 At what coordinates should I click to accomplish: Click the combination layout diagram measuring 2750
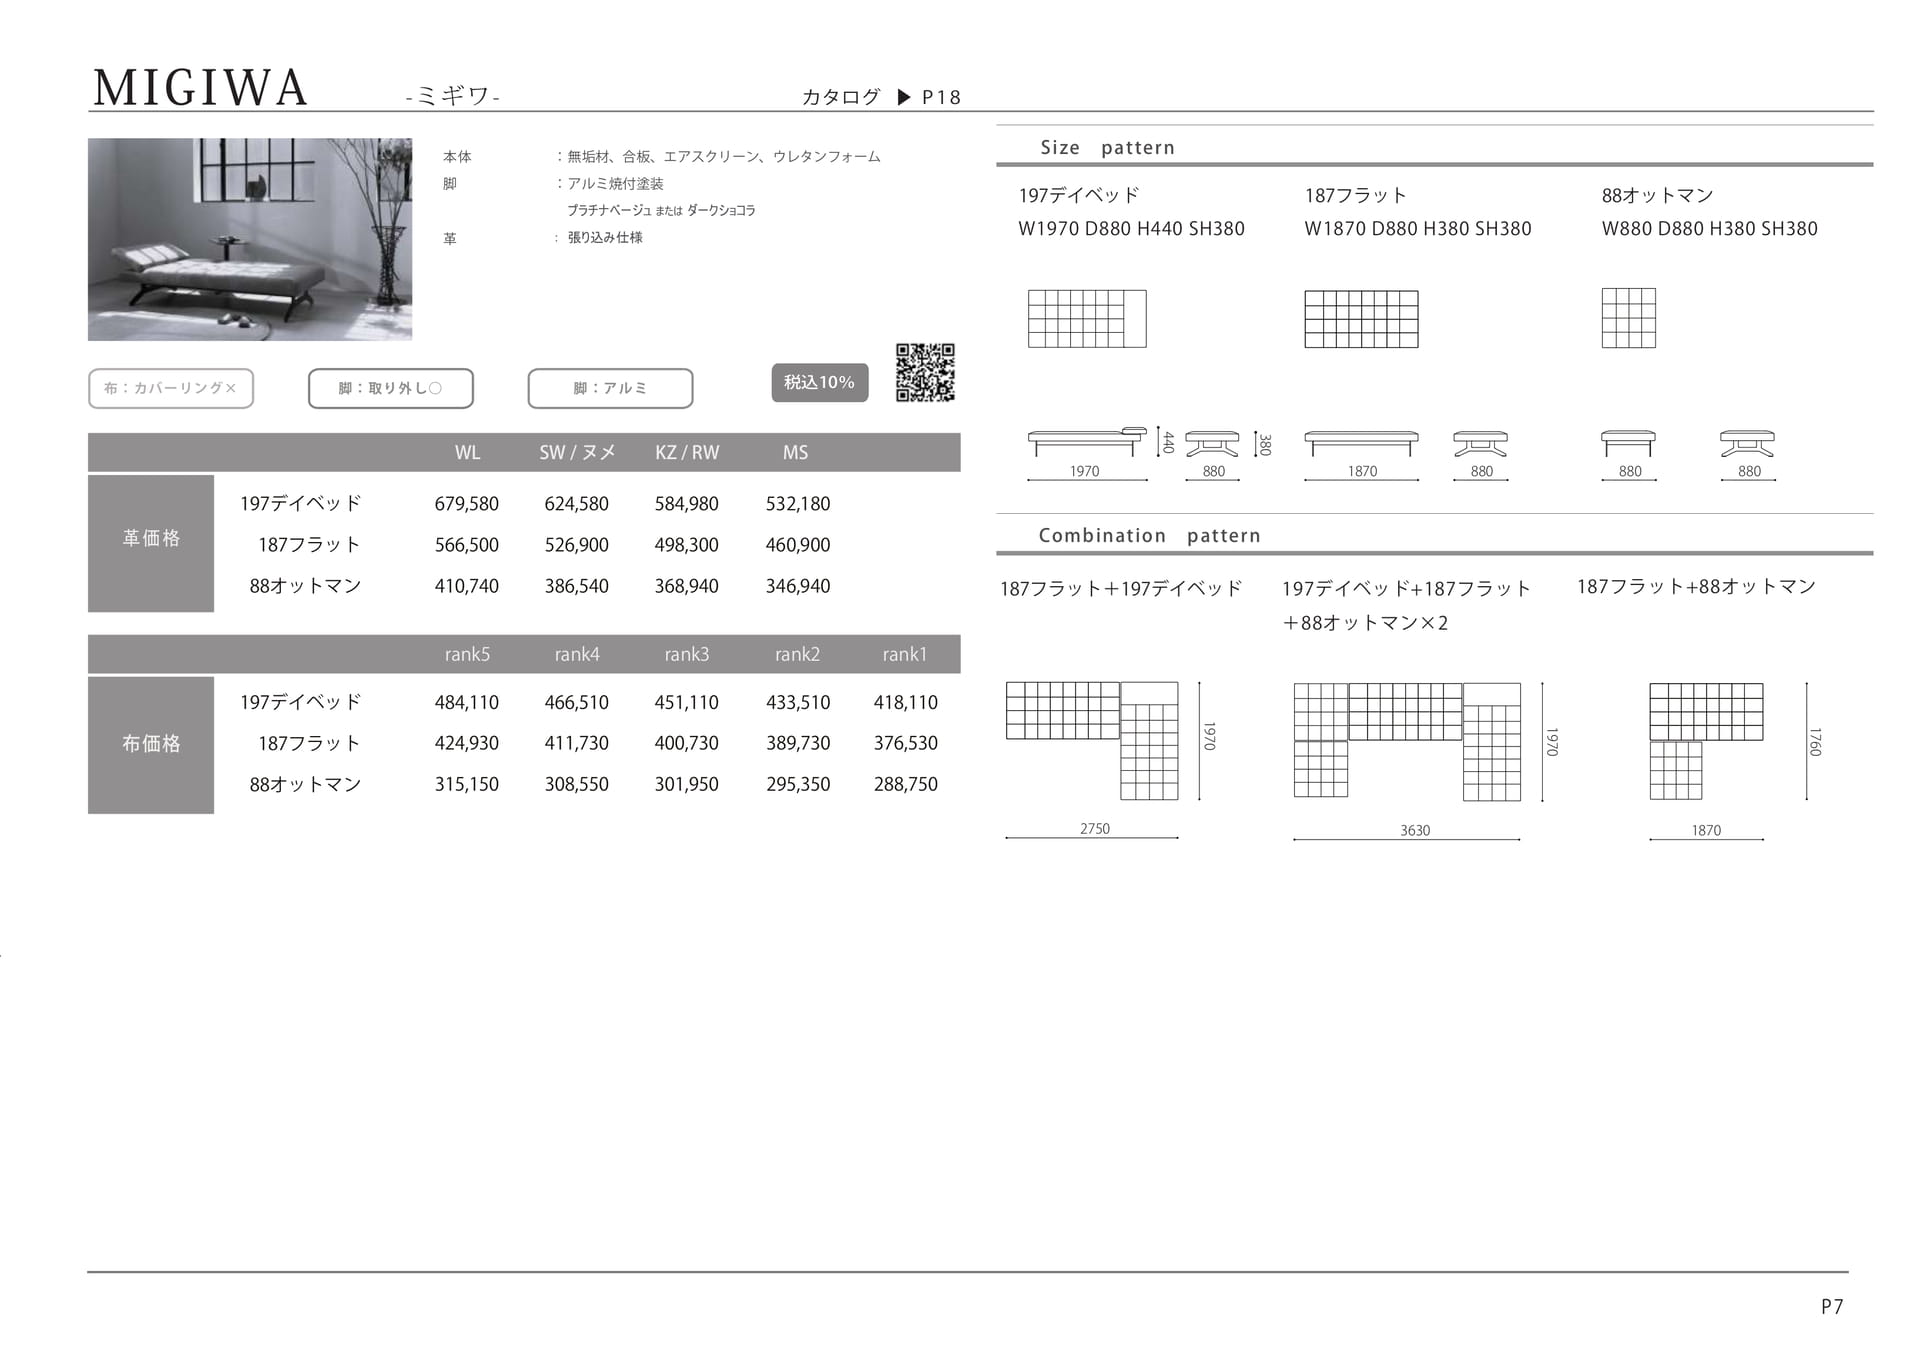[x=1092, y=741]
